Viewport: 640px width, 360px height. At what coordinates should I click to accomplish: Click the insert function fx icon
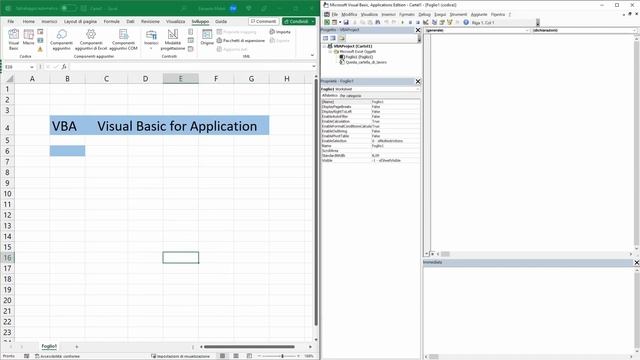(64, 67)
